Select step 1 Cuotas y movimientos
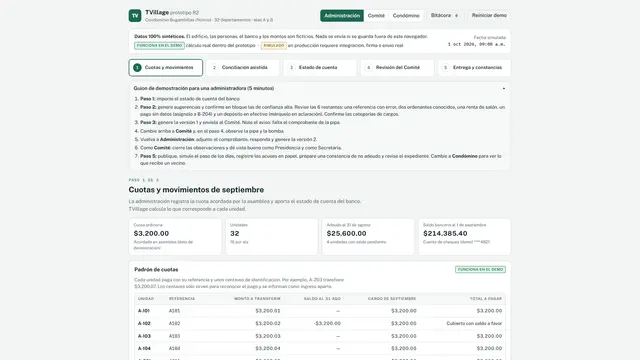 pos(166,67)
